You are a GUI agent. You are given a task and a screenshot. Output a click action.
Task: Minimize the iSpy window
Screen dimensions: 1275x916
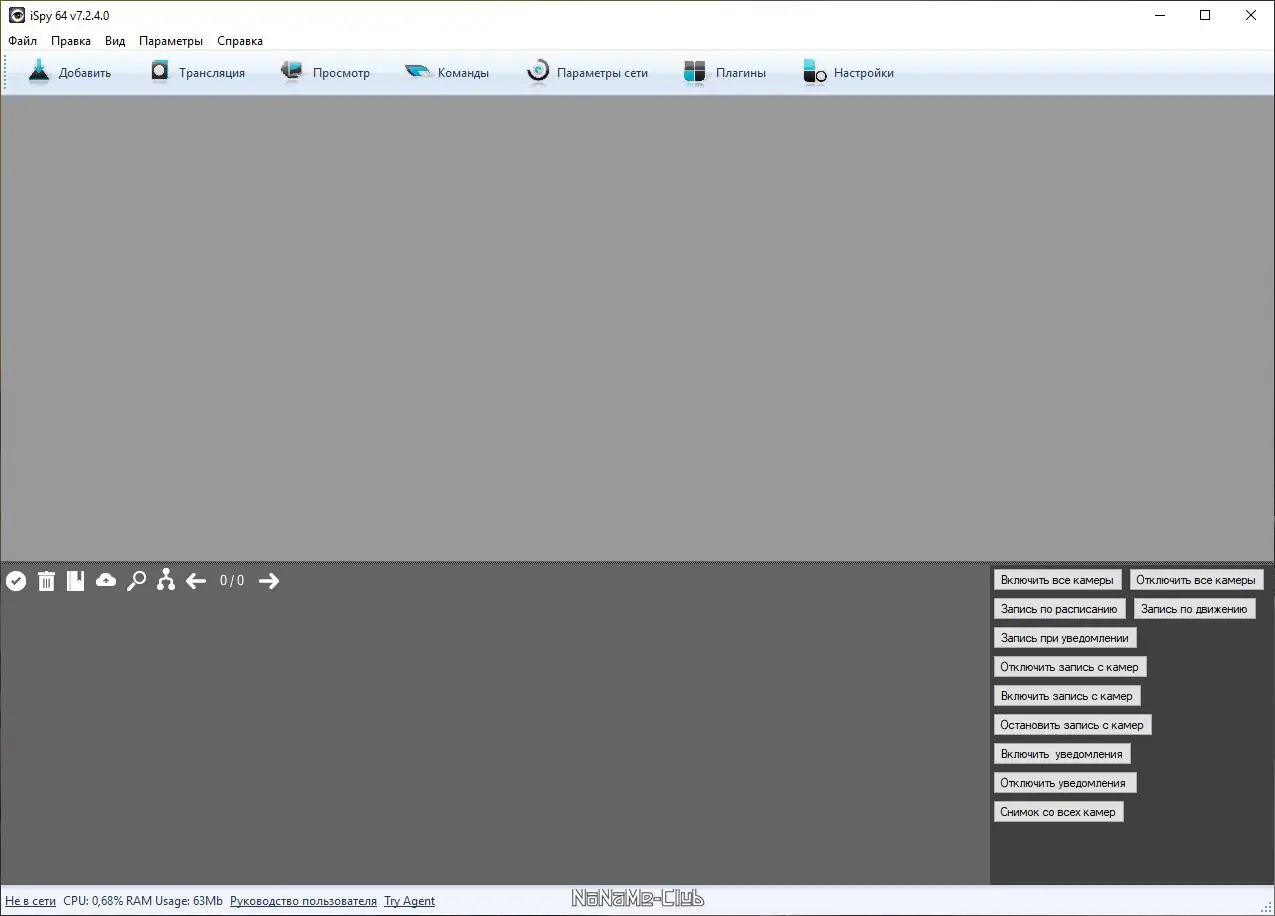point(1160,15)
